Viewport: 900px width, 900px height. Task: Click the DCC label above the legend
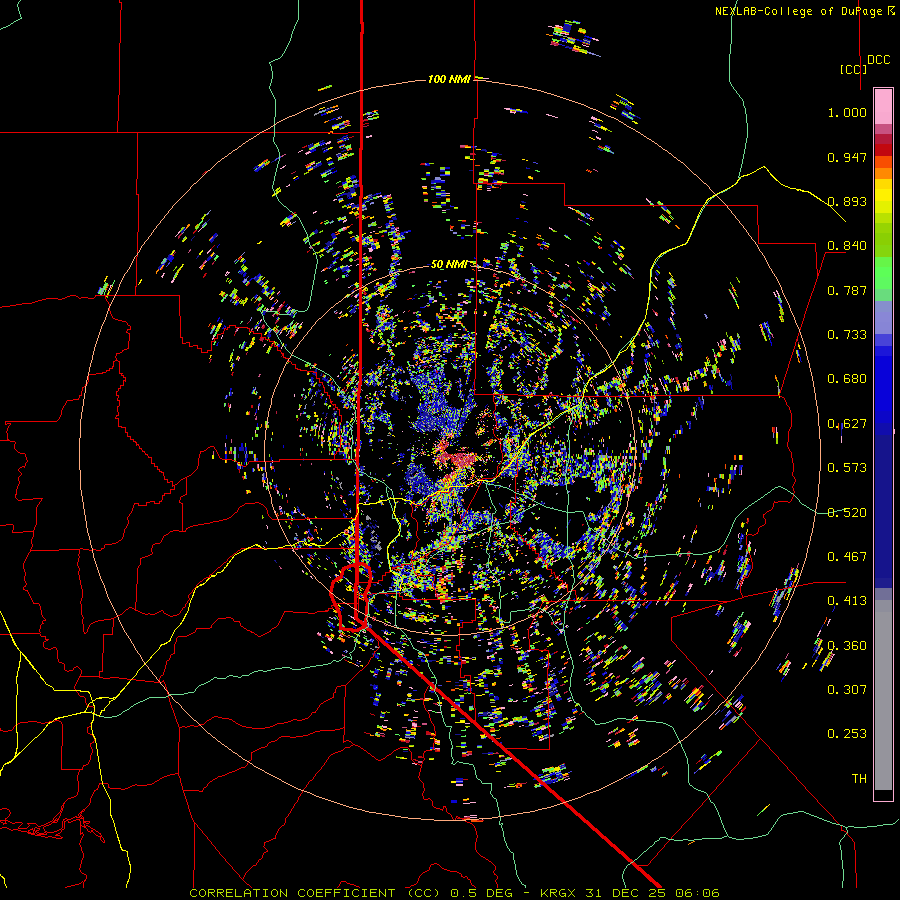click(x=879, y=60)
